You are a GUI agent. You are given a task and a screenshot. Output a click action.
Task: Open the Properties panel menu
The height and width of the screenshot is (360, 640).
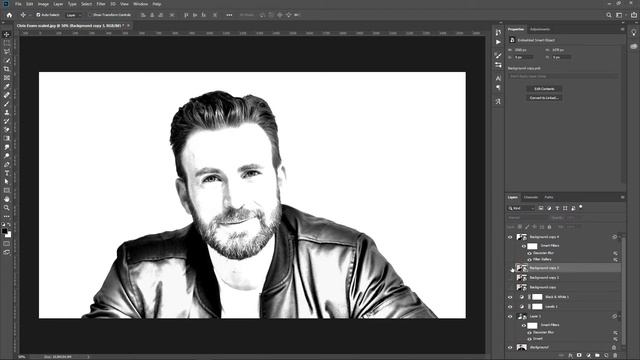tap(622, 29)
